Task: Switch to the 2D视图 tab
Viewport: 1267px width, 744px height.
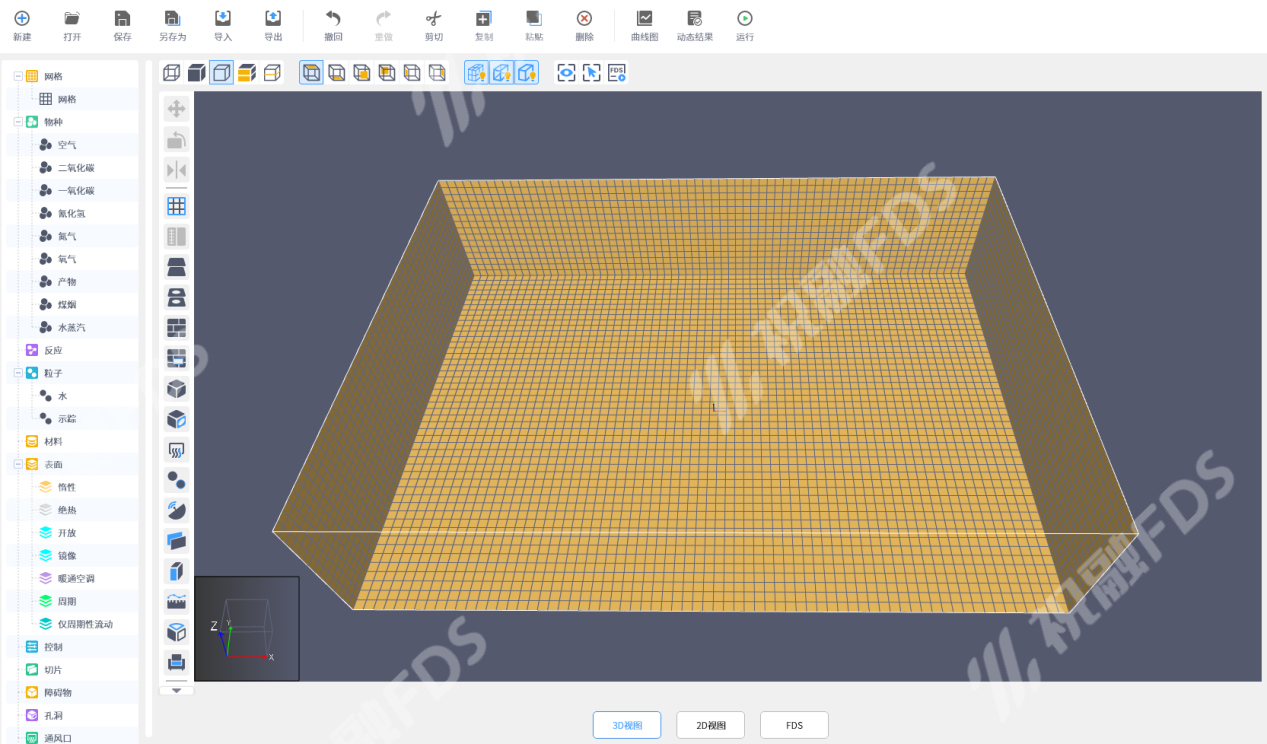Action: [710, 725]
